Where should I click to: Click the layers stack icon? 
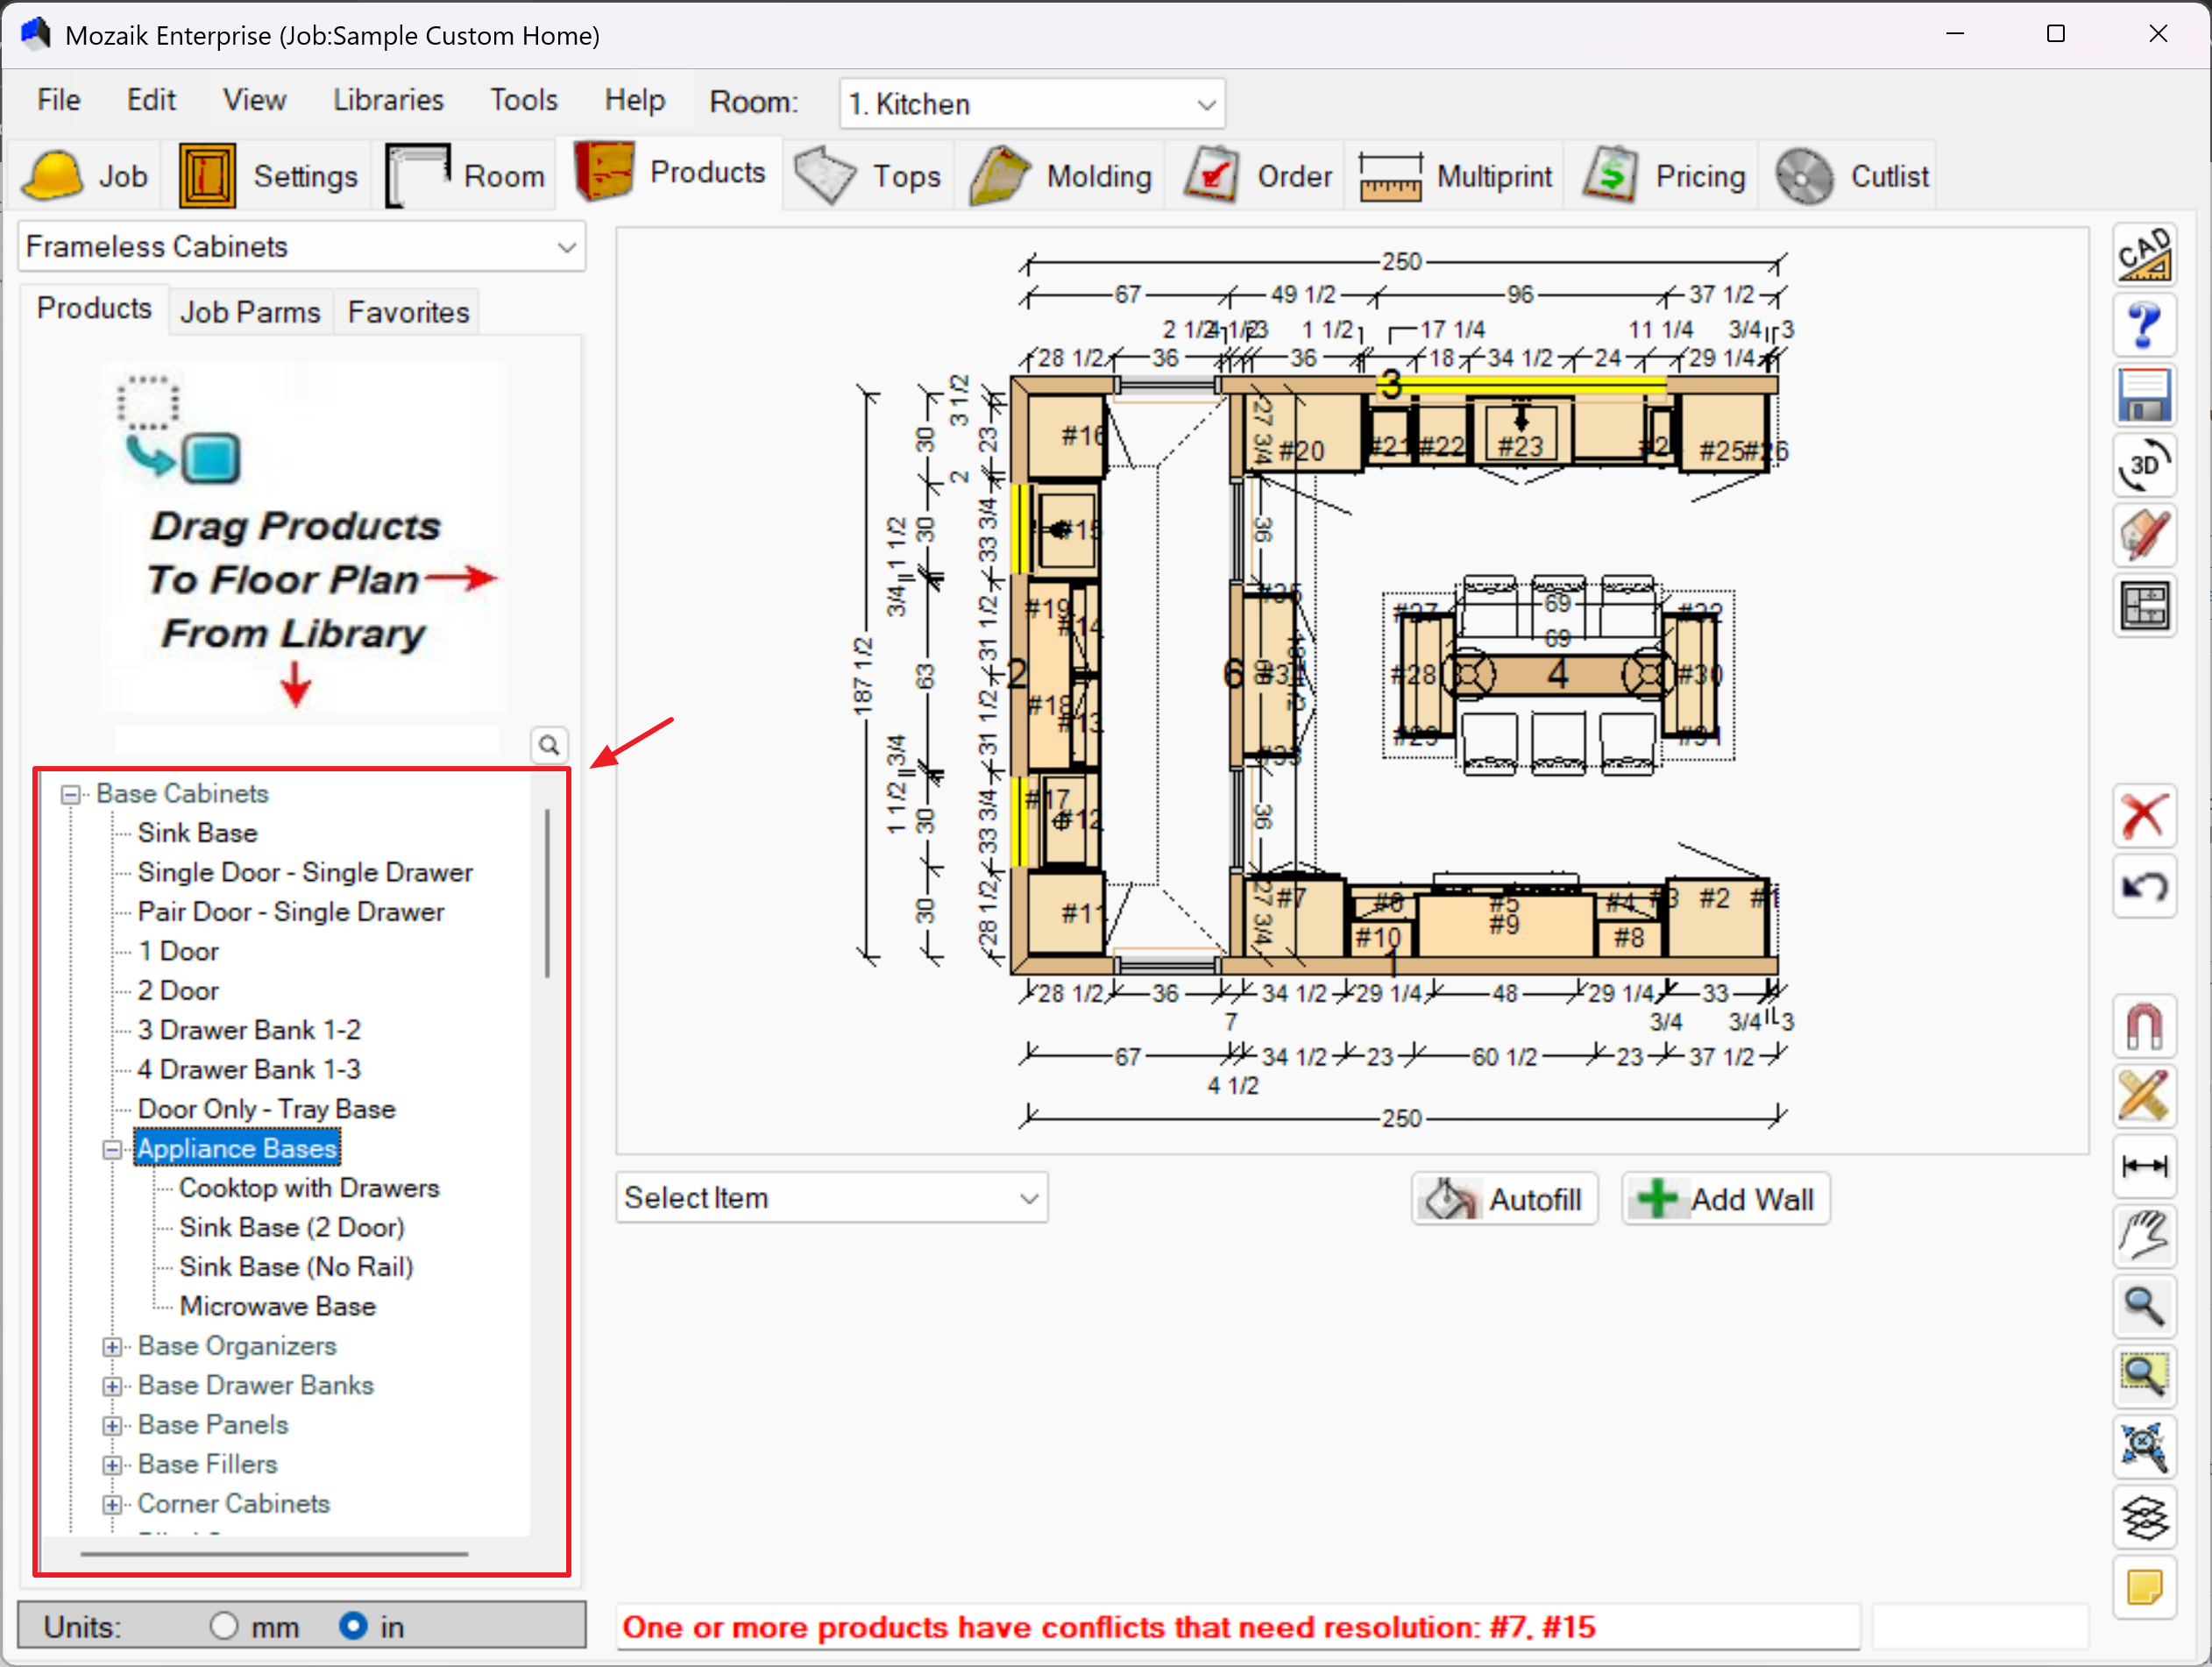[x=2144, y=1517]
